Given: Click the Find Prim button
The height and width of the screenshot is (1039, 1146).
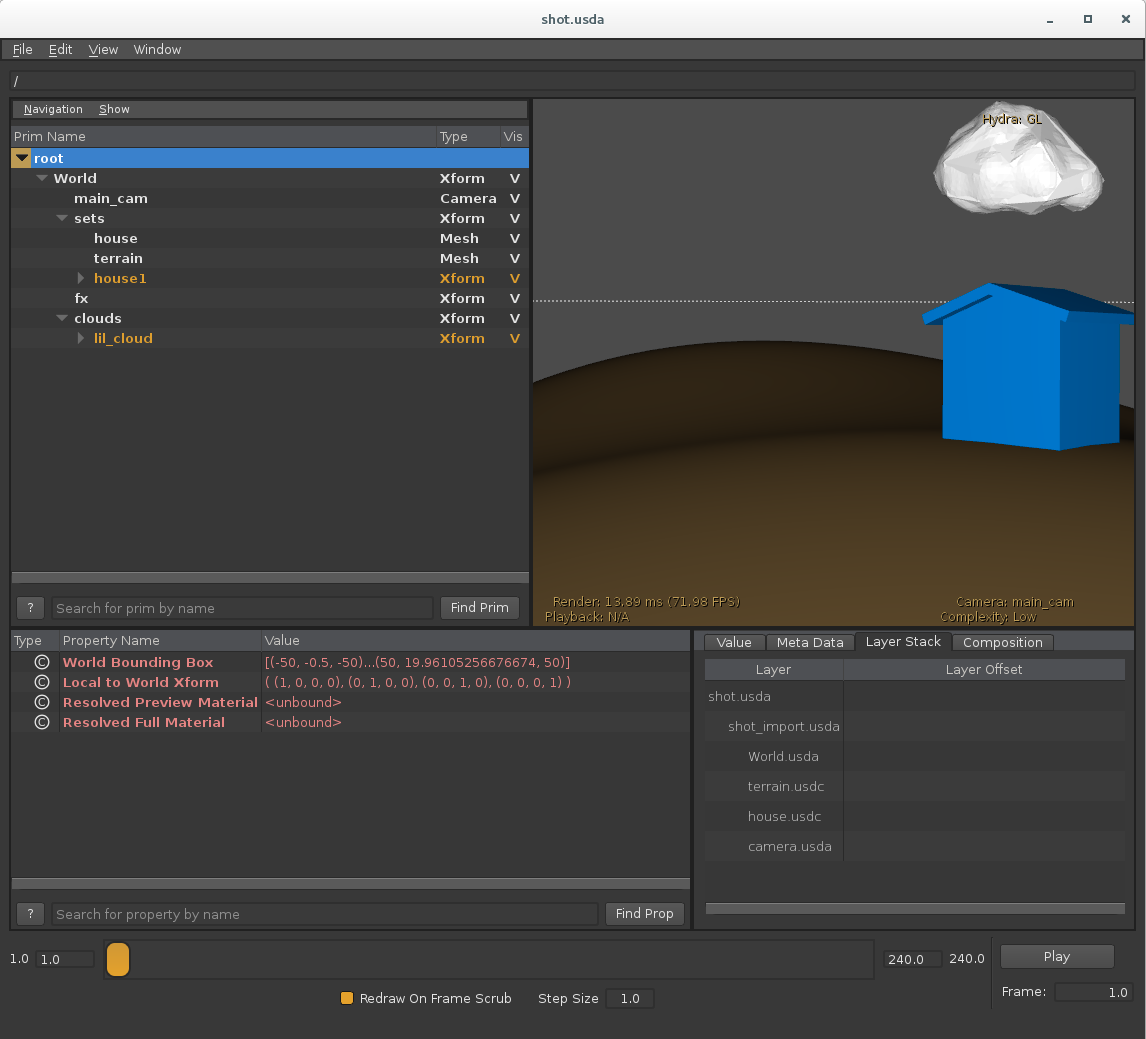Looking at the screenshot, I should tap(479, 607).
